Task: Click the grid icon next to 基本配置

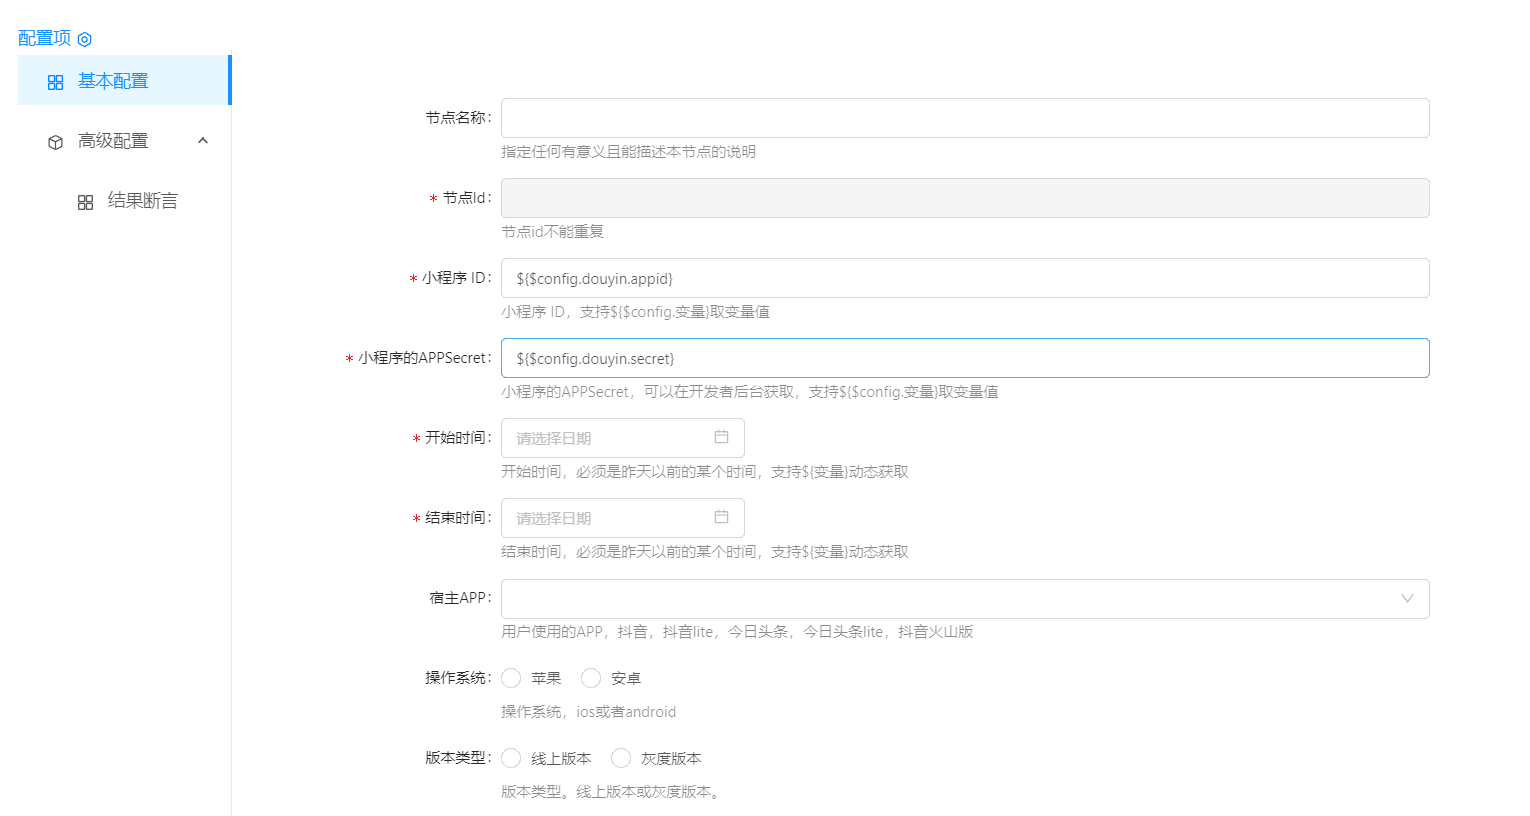Action: click(56, 82)
